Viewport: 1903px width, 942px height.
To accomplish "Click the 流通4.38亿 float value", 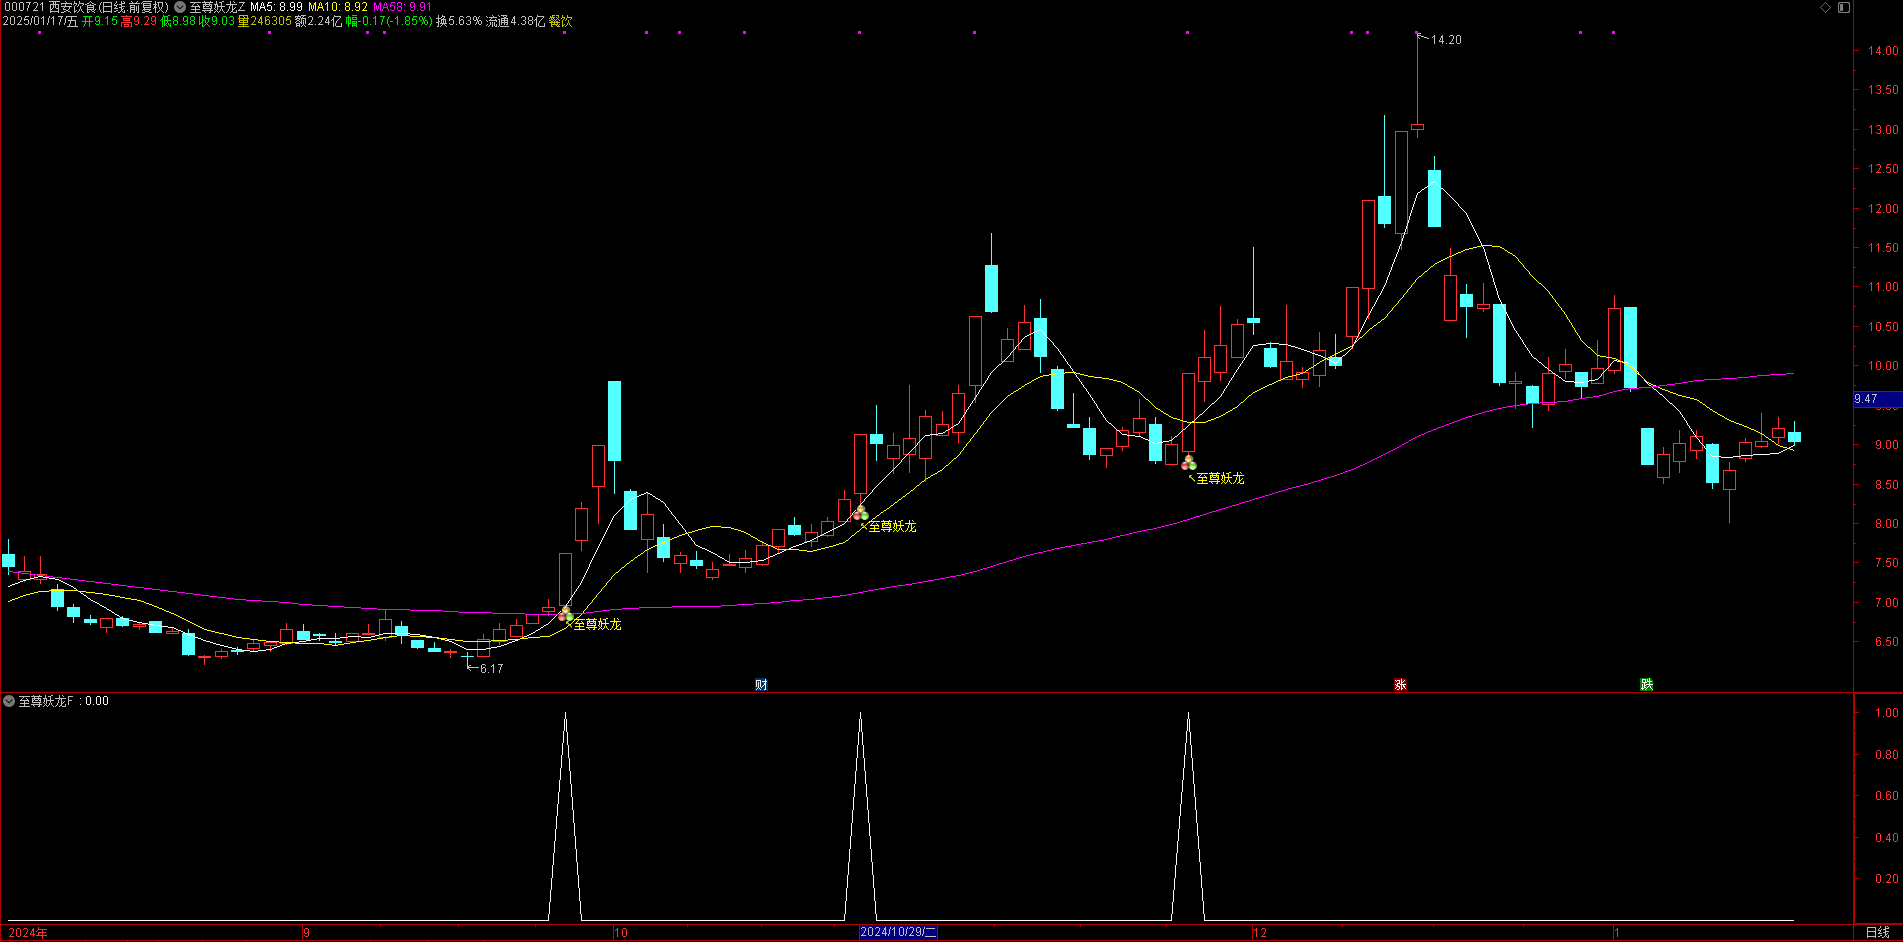I will (516, 21).
